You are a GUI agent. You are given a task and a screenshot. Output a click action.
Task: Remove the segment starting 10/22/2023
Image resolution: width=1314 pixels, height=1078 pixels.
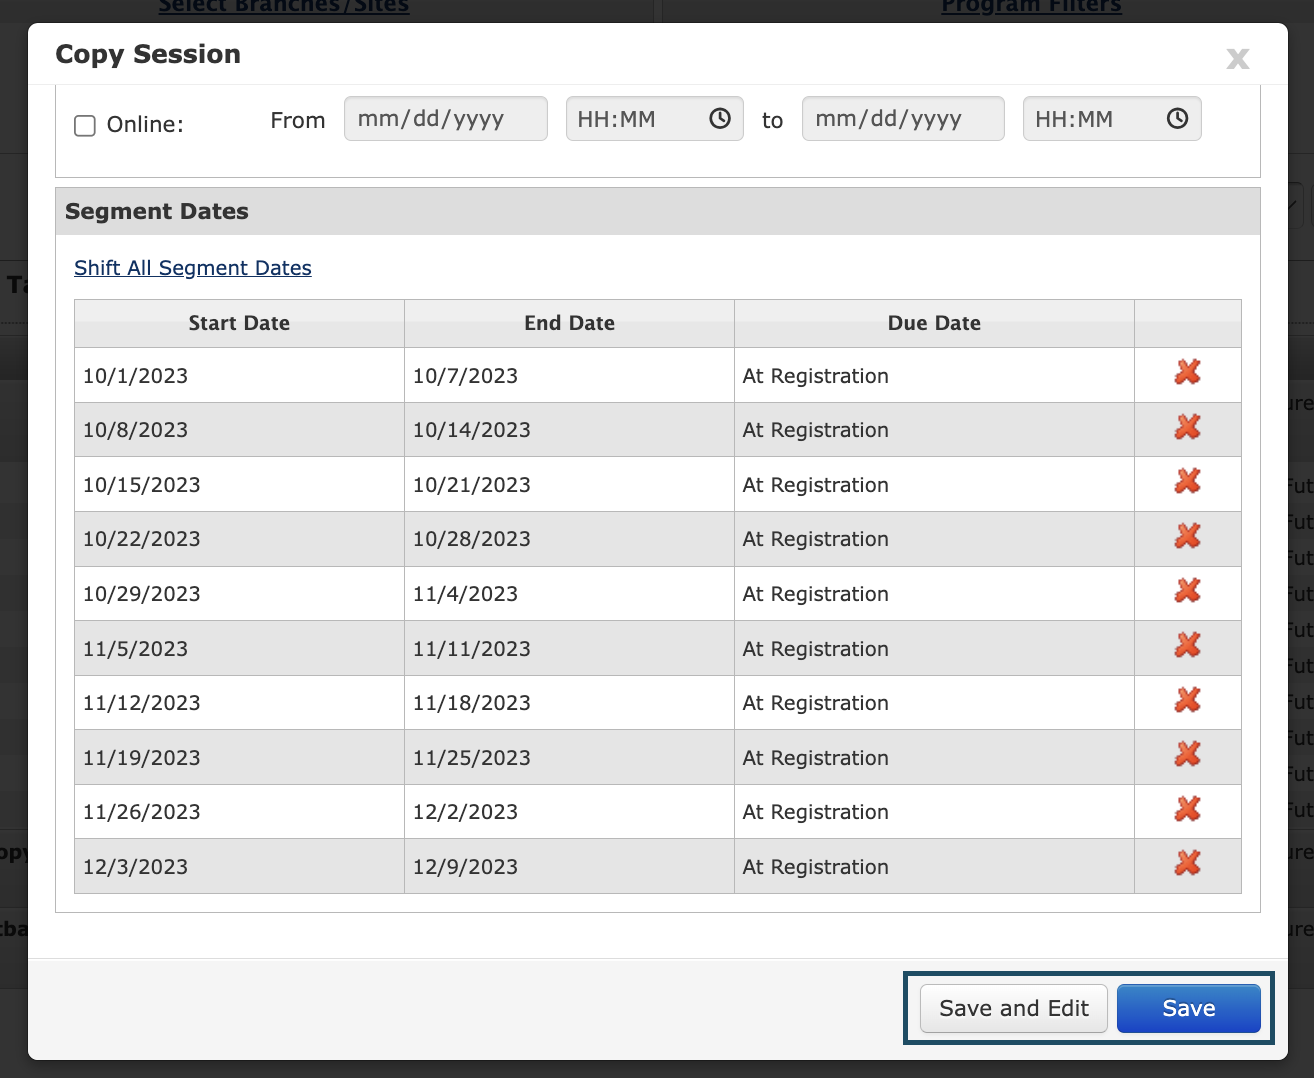click(x=1187, y=535)
